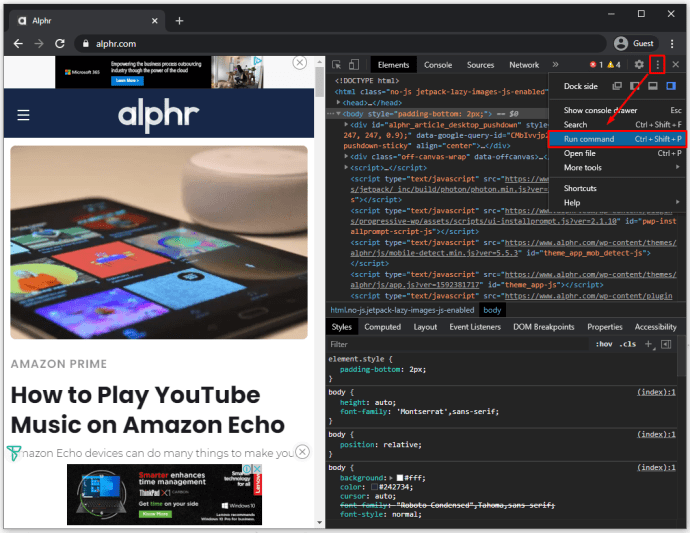690x533 pixels.
Task: Dock DevTools to right side
Action: [671, 86]
